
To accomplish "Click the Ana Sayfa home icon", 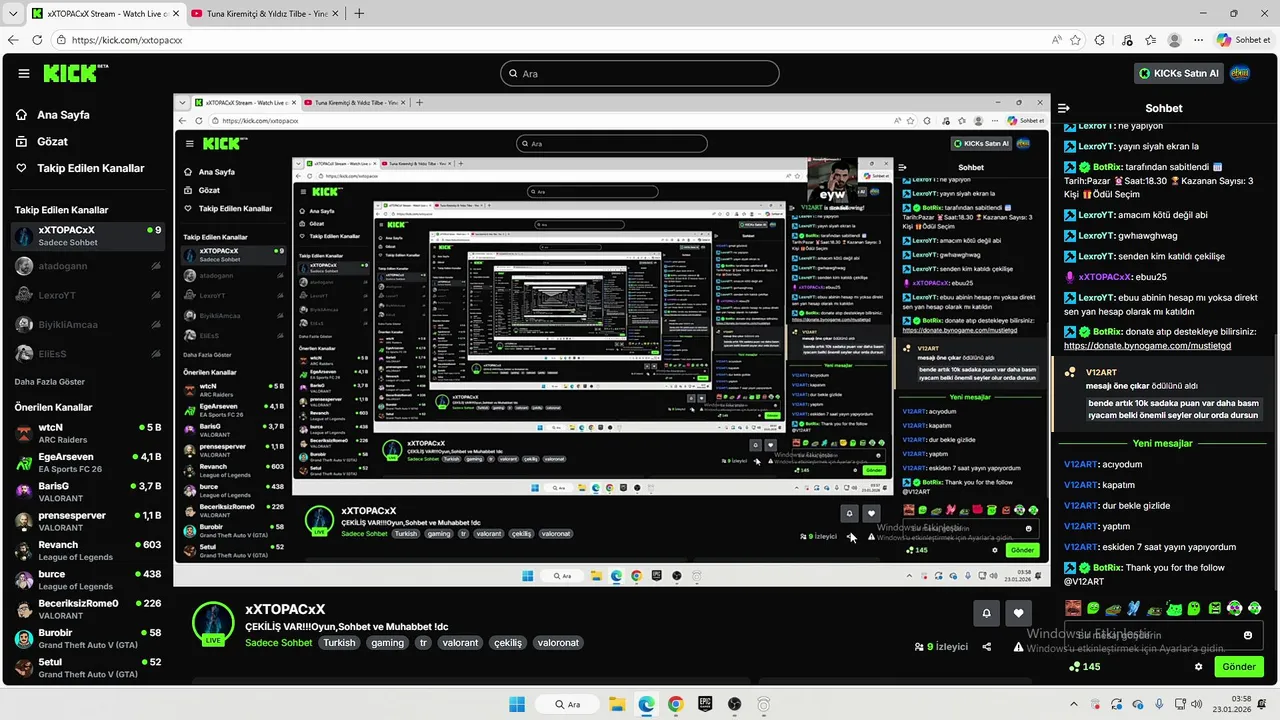I will tap(22, 115).
